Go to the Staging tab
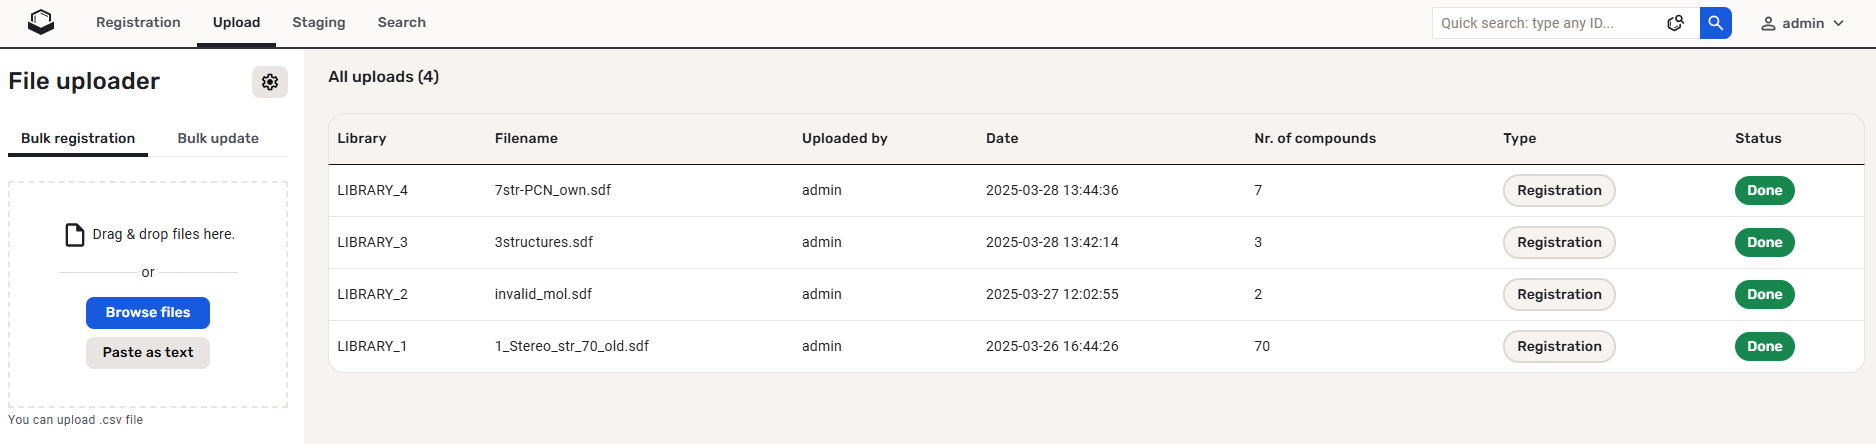Screen dimensions: 1876x444 [x=319, y=22]
